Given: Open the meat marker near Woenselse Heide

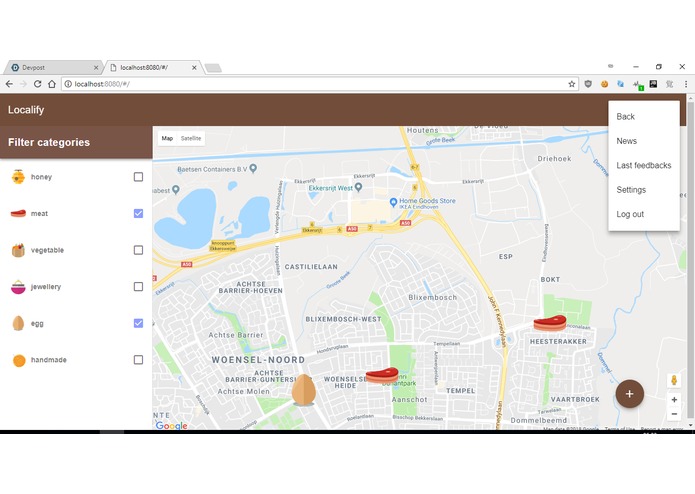Looking at the screenshot, I should point(382,375).
